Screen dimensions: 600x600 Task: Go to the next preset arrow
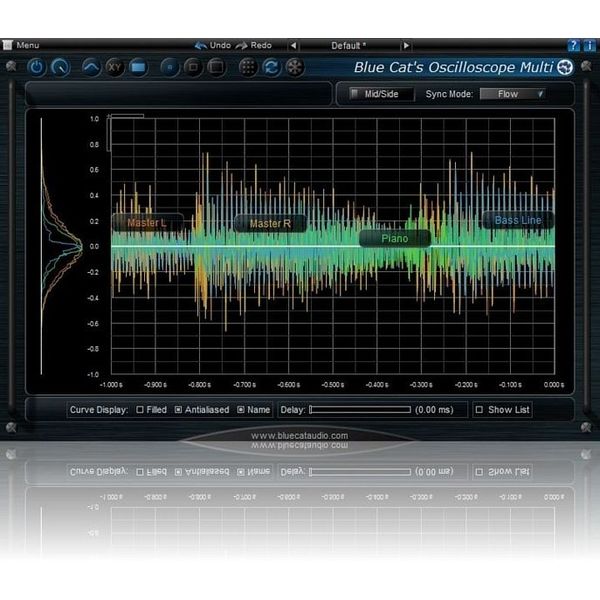point(406,46)
